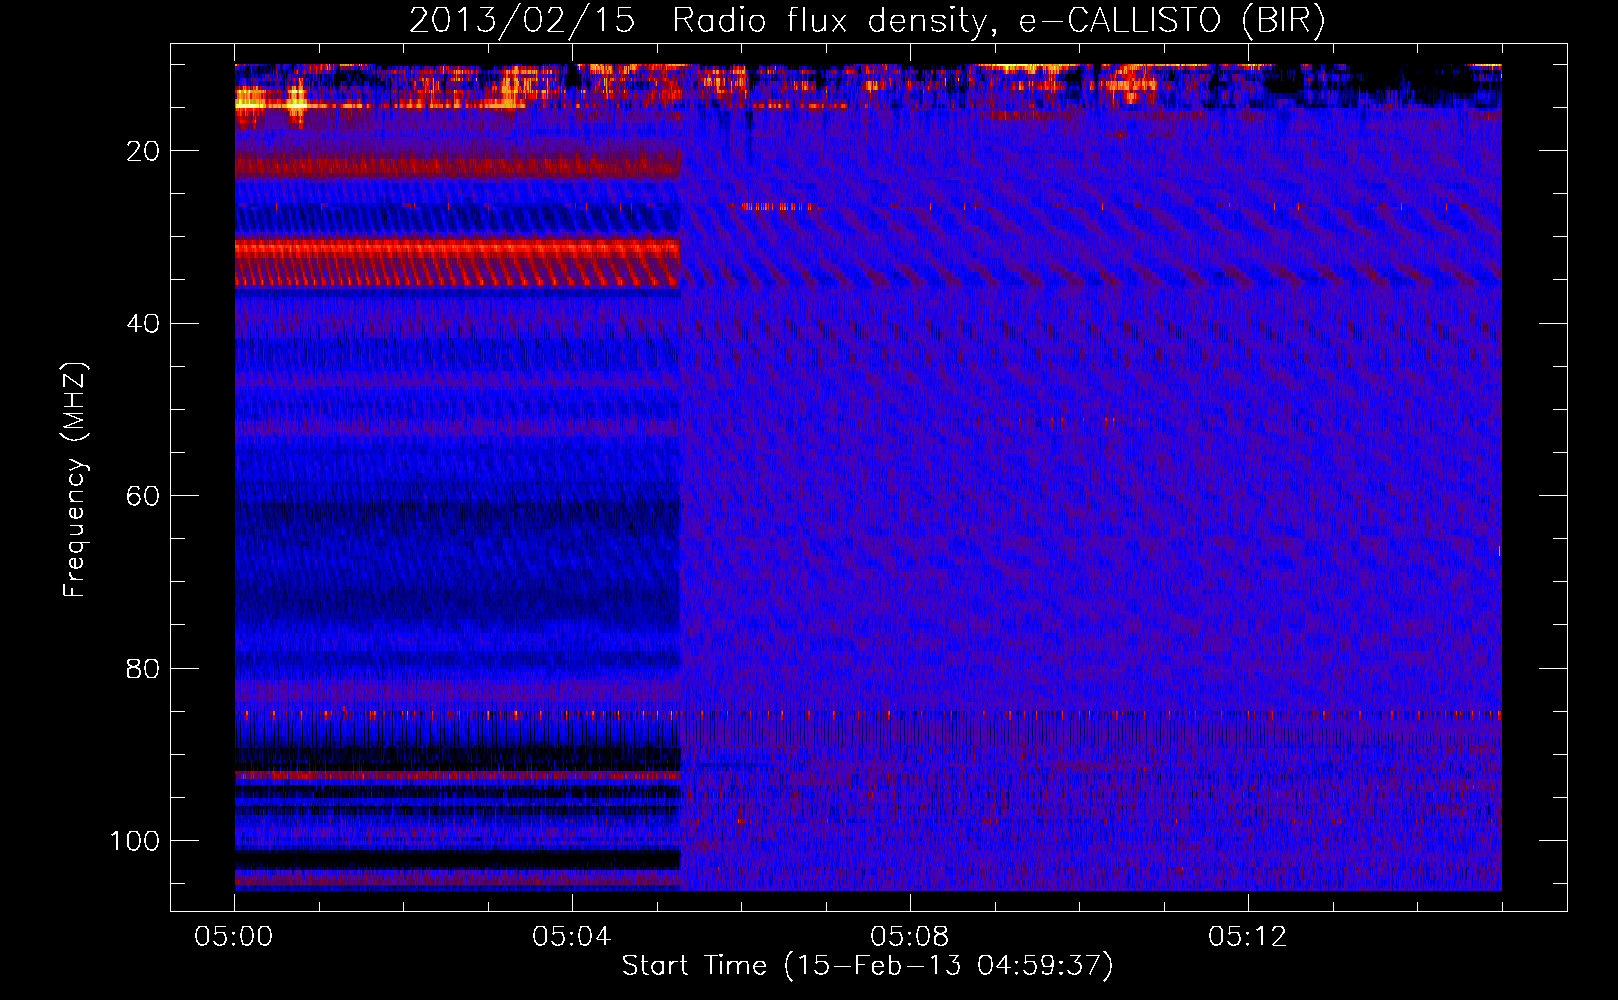The image size is (1618, 1000).
Task: Click the '05:08' time tick label
Action: coord(910,937)
